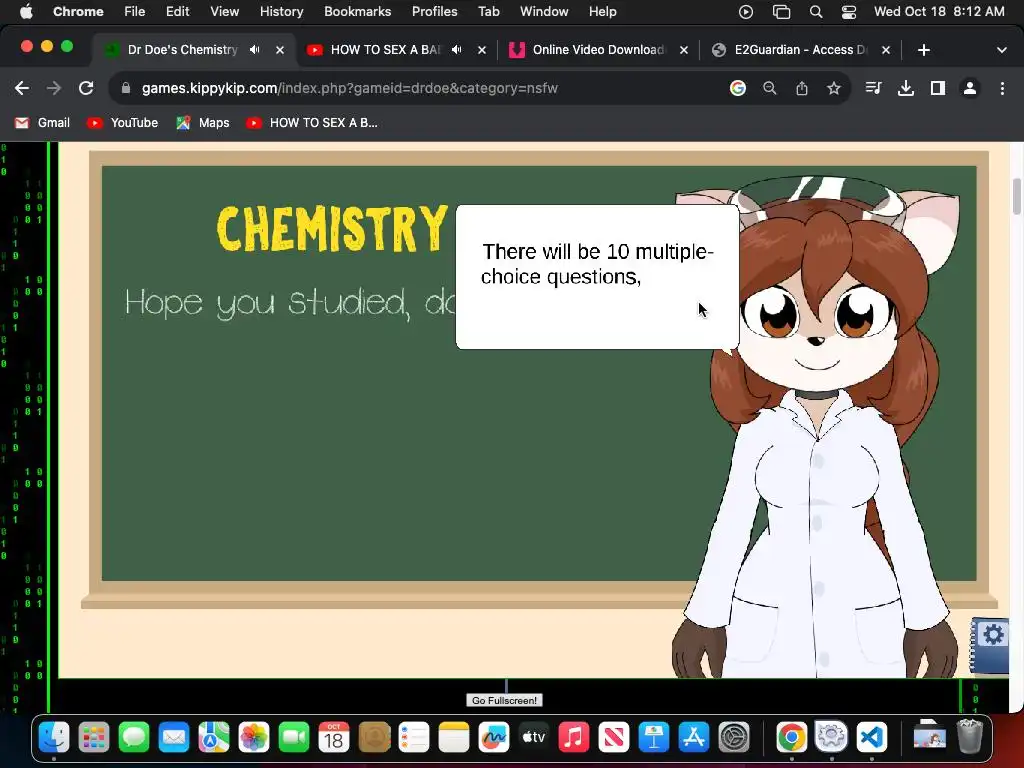Open App Store from the Dock
1024x768 pixels.
point(694,738)
